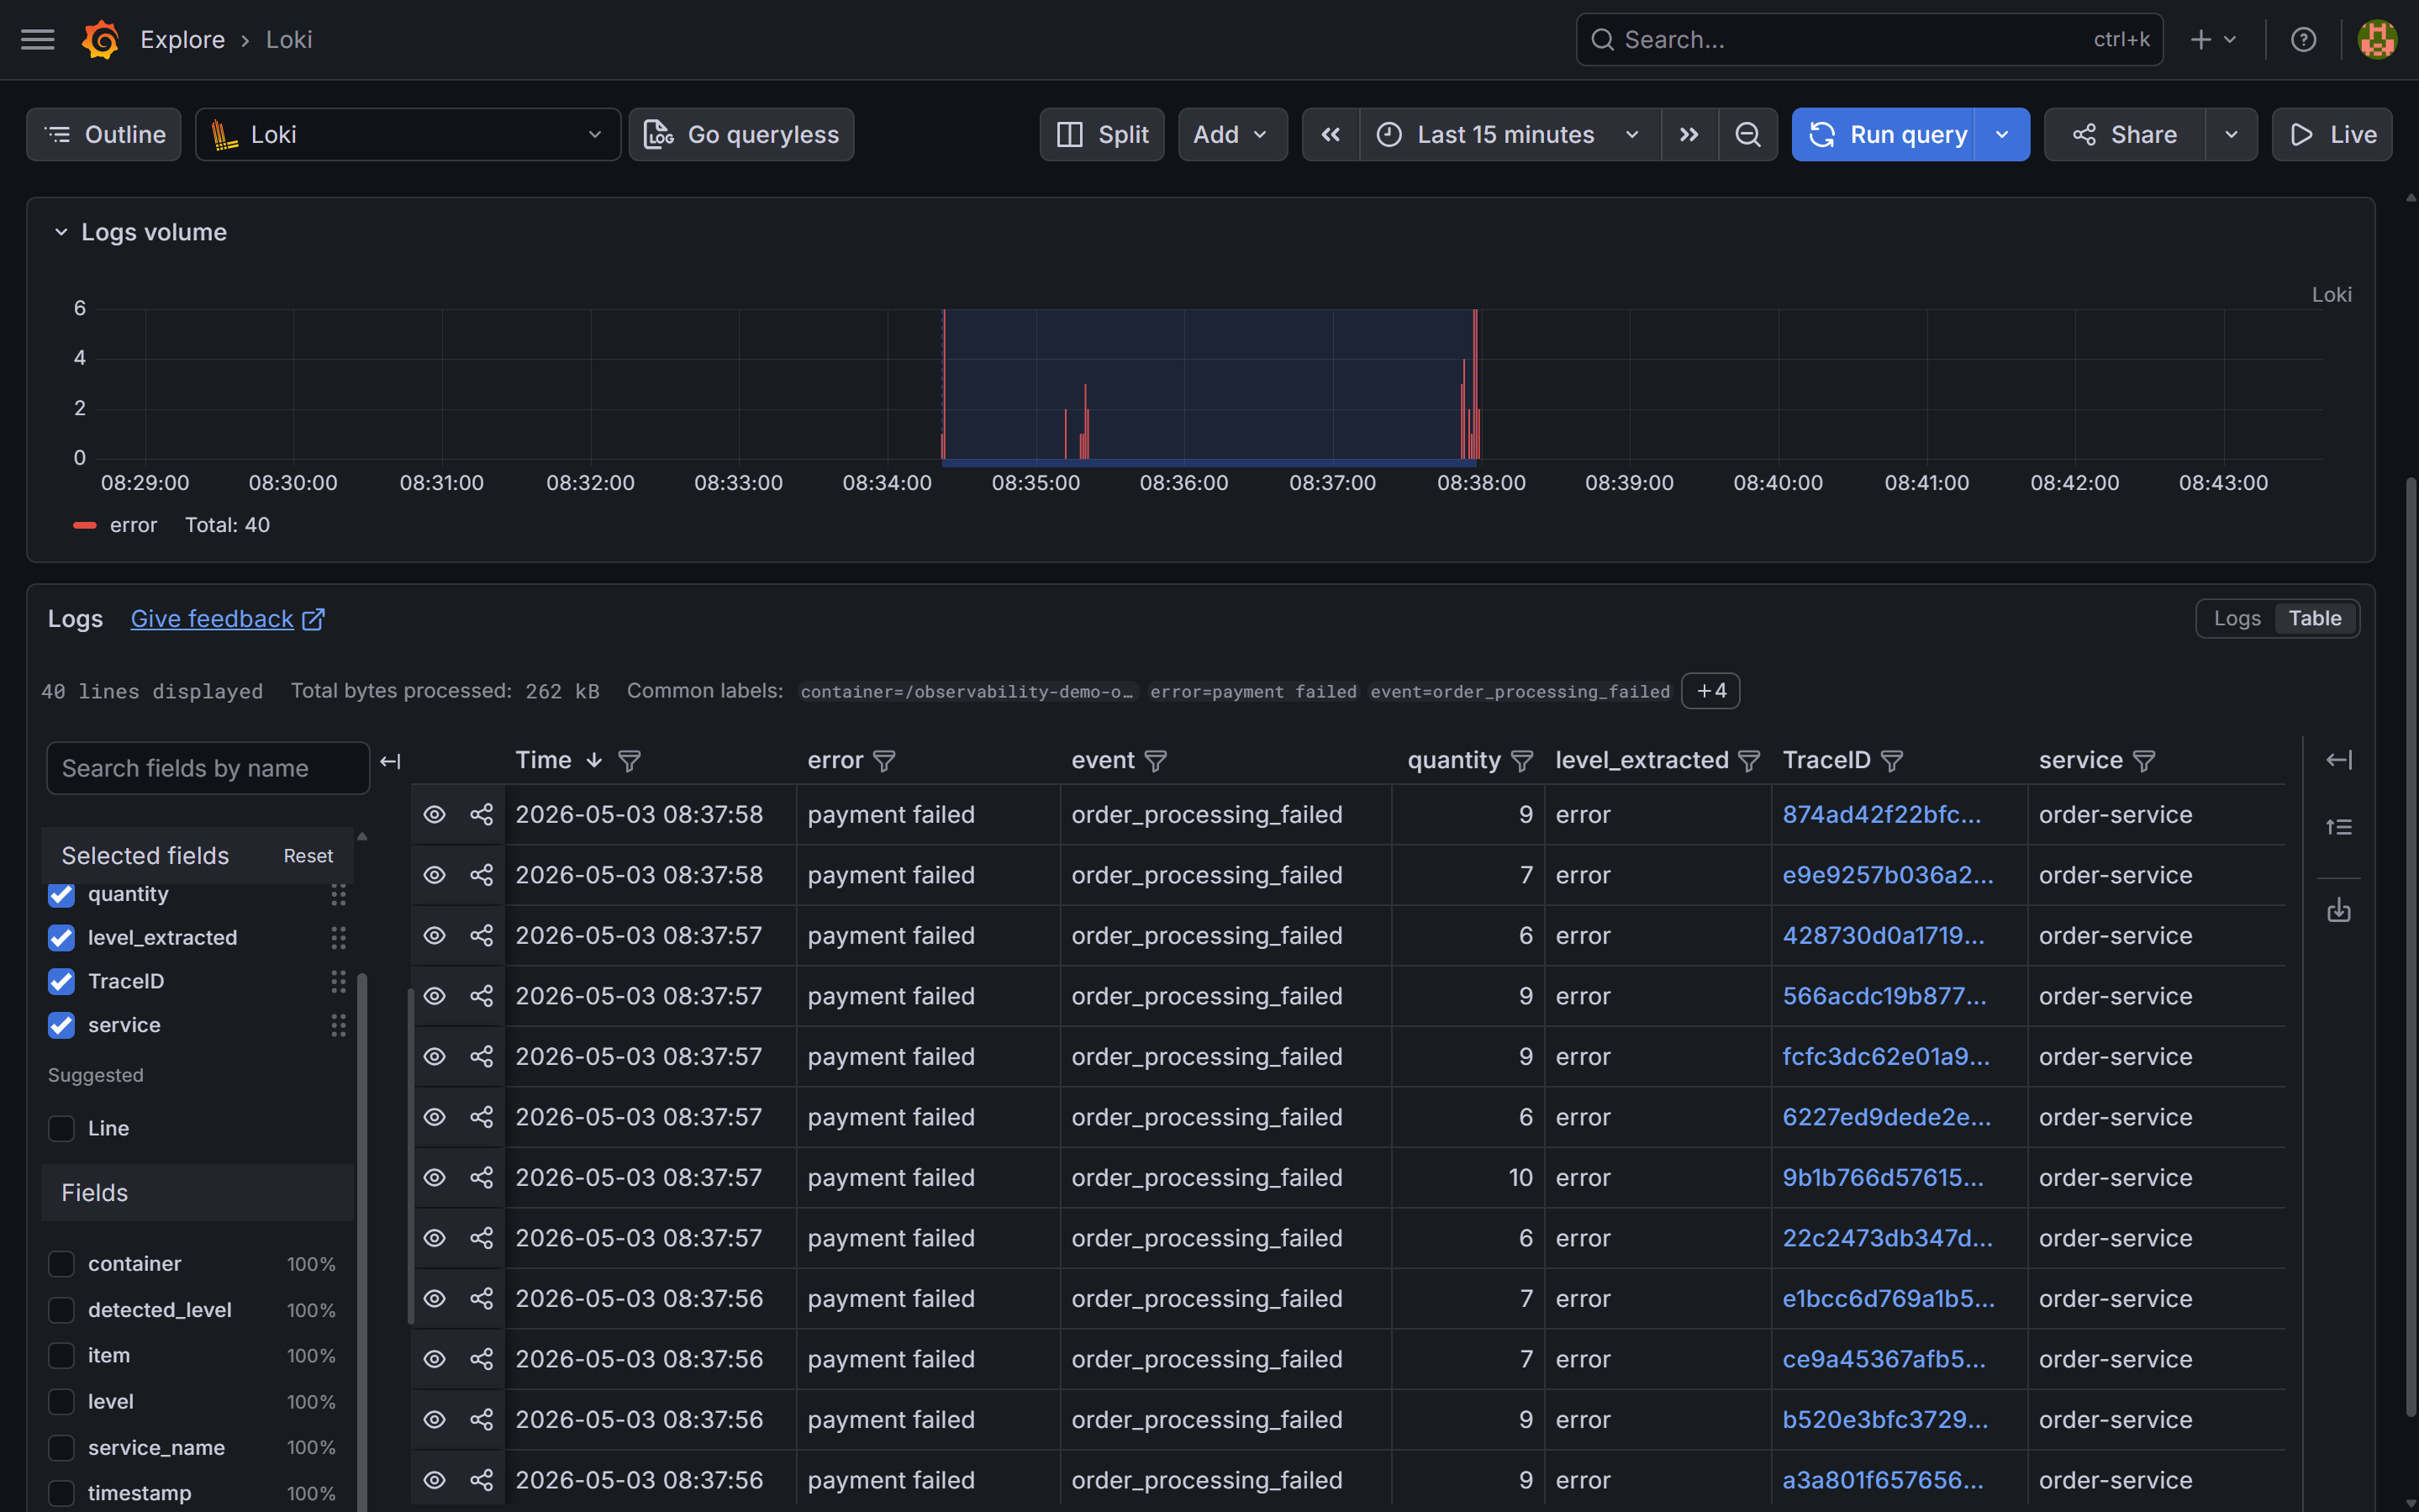Zoom out time range with magnifier icon
Image resolution: width=2419 pixels, height=1512 pixels.
point(1747,134)
